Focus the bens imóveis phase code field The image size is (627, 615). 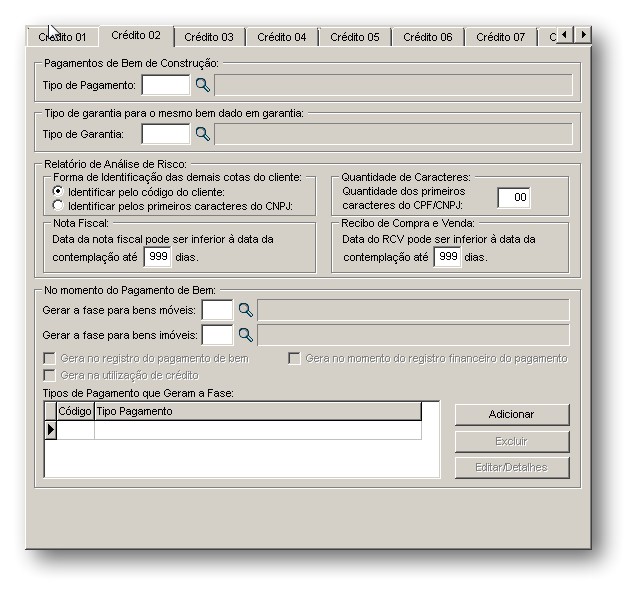click(218, 335)
